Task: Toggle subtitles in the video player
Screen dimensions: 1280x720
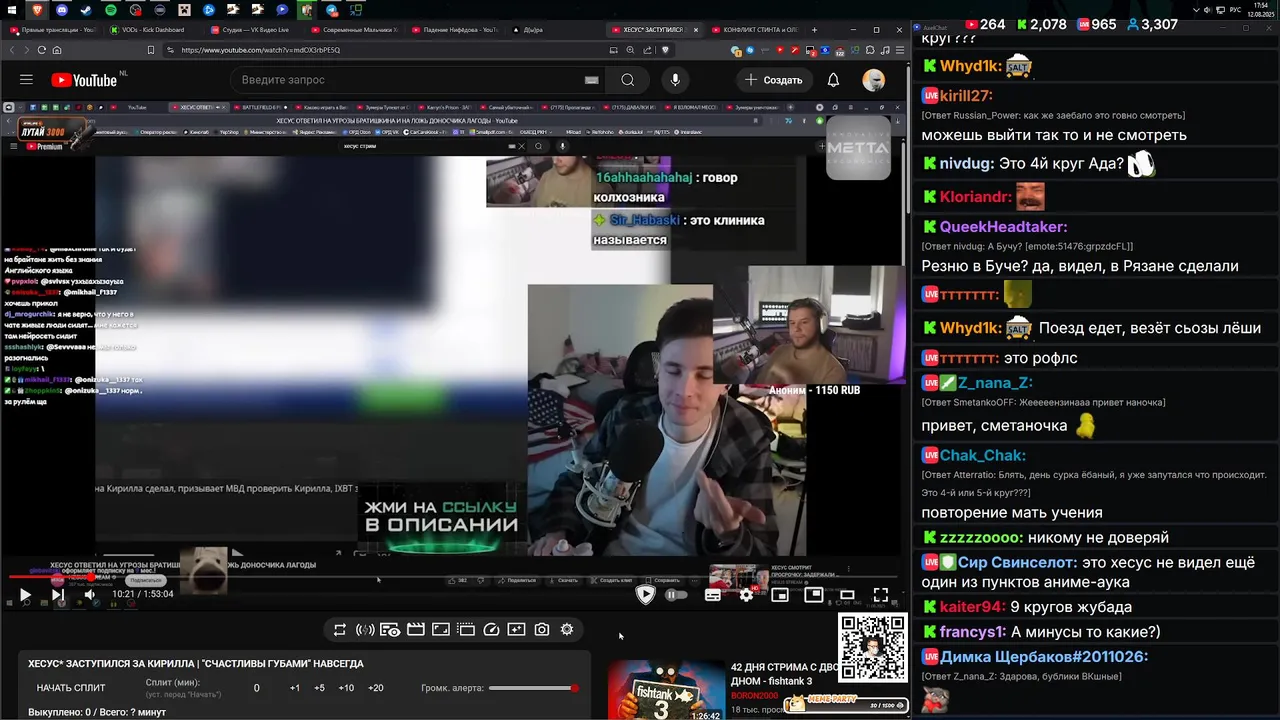Action: (712, 595)
